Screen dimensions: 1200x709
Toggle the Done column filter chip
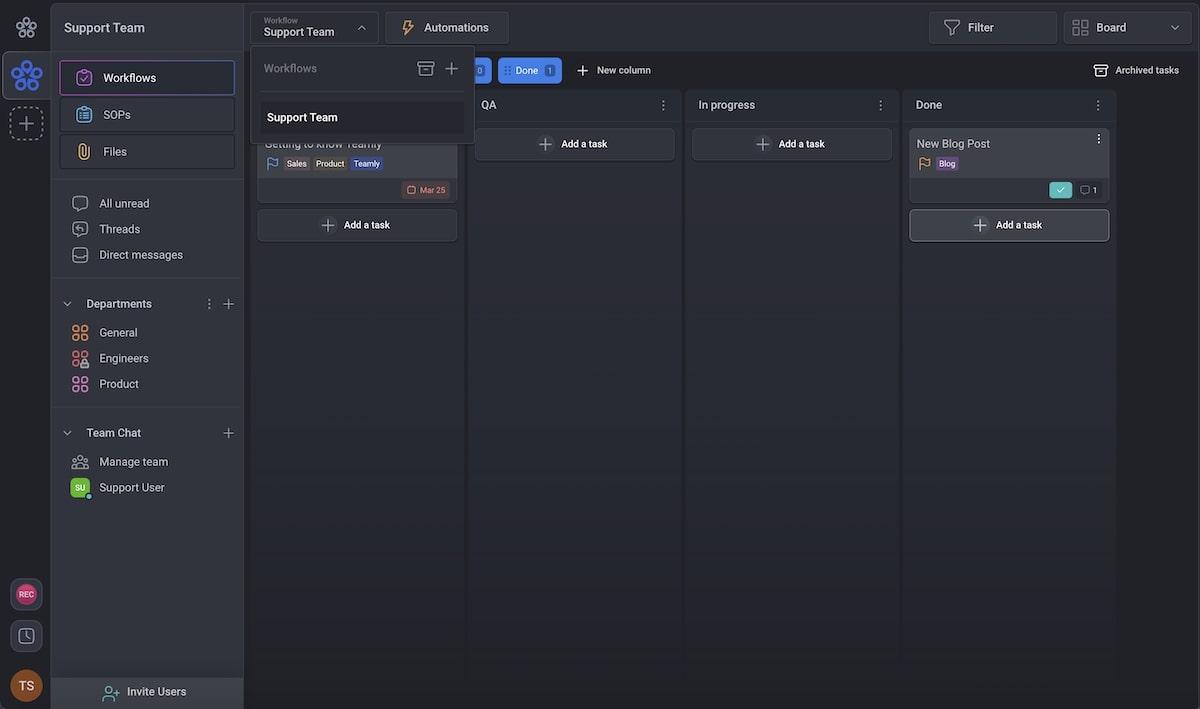[x=529, y=71]
